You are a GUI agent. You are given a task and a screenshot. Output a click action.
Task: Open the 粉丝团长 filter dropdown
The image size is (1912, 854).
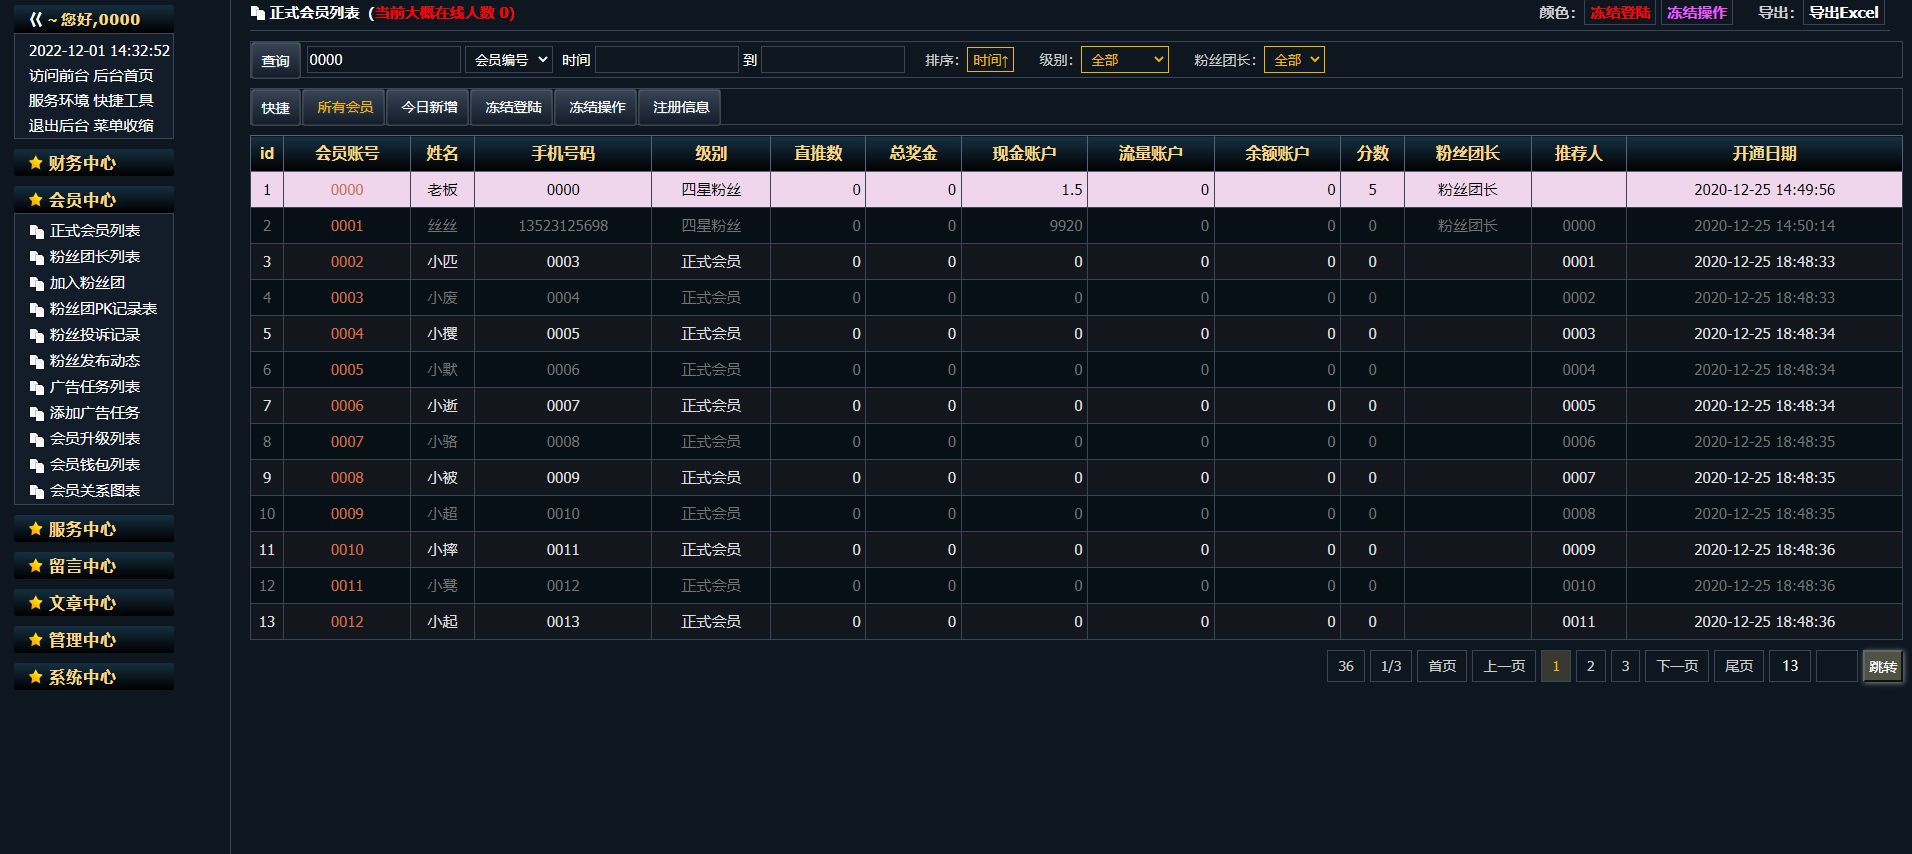point(1294,60)
